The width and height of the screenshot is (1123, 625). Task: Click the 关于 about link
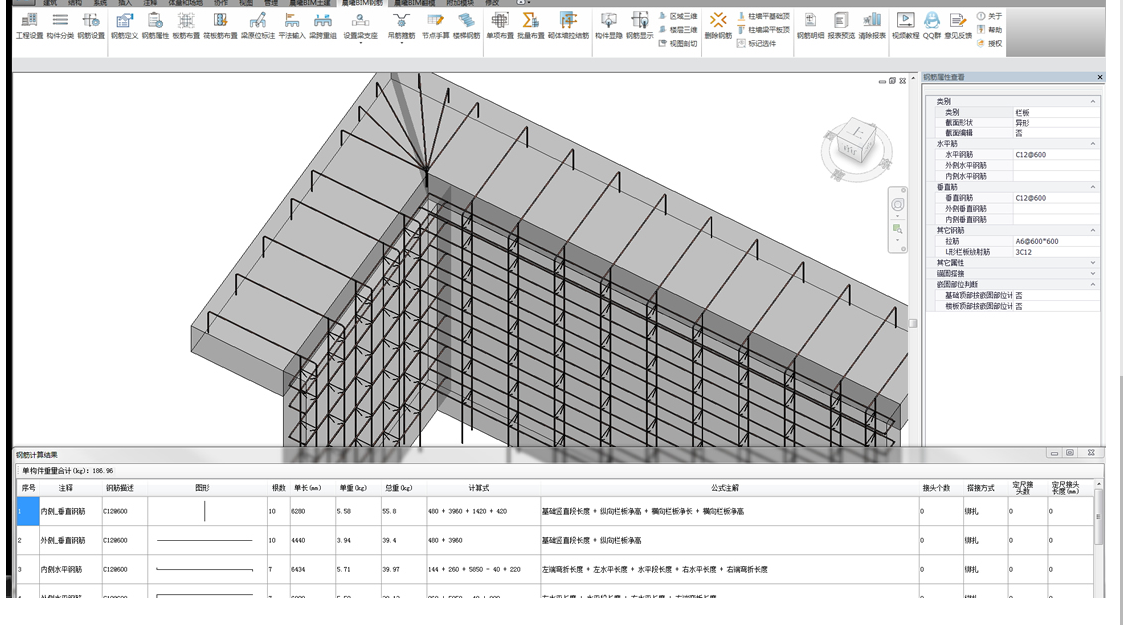(988, 16)
